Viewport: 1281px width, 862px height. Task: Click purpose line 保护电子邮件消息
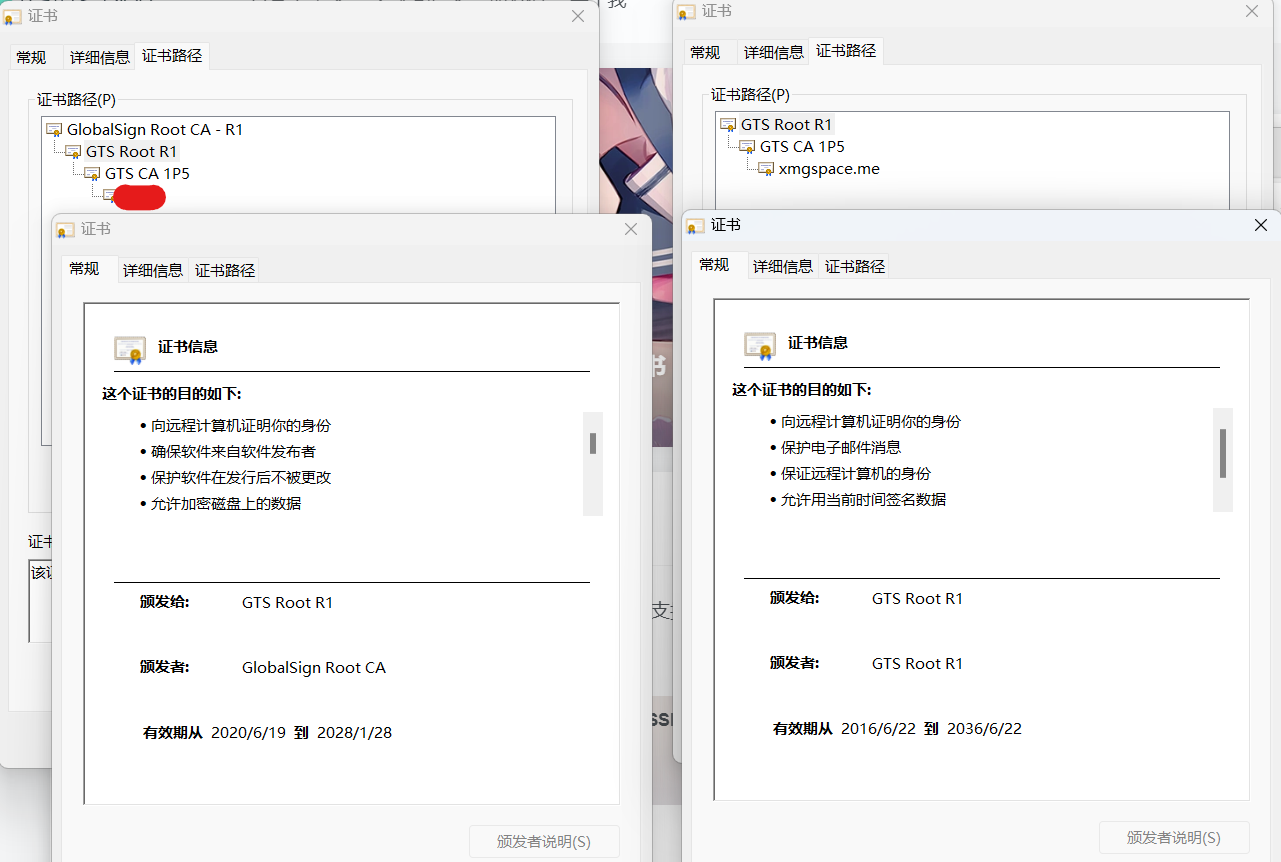click(x=841, y=448)
